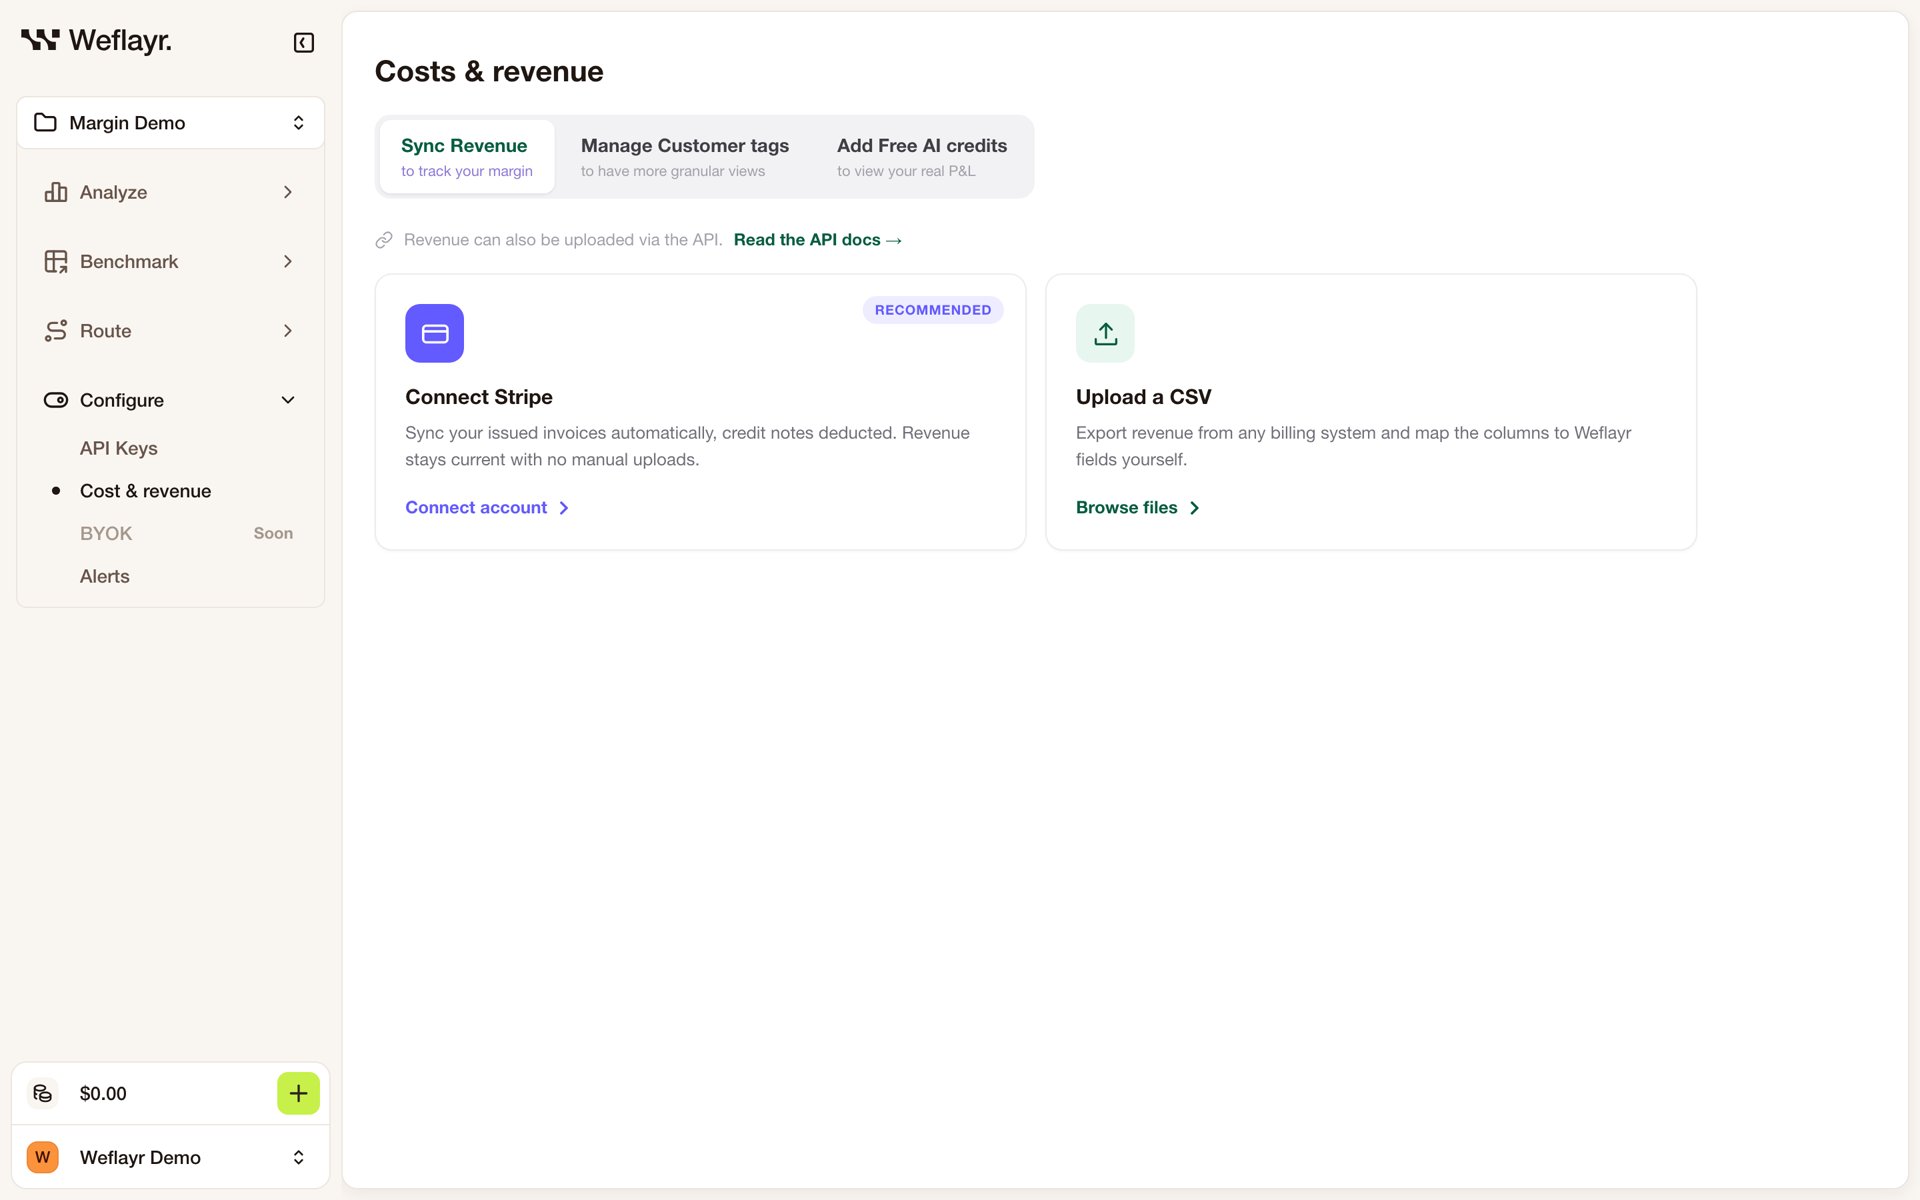1920x1200 pixels.
Task: Click the Analyze bar chart icon
Action: (x=56, y=192)
